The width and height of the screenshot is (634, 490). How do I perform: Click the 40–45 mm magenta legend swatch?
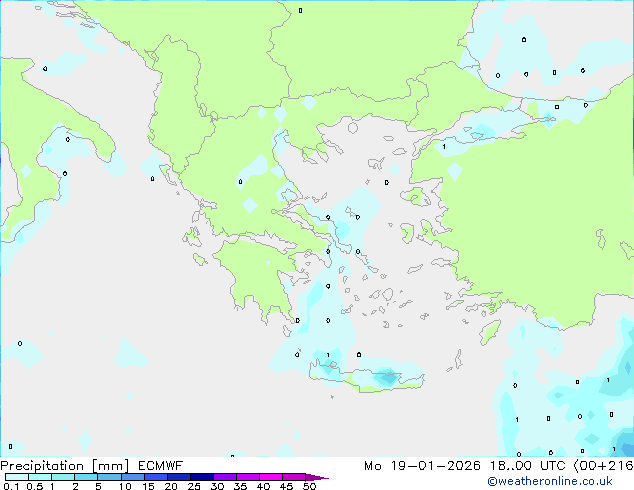coord(271,477)
